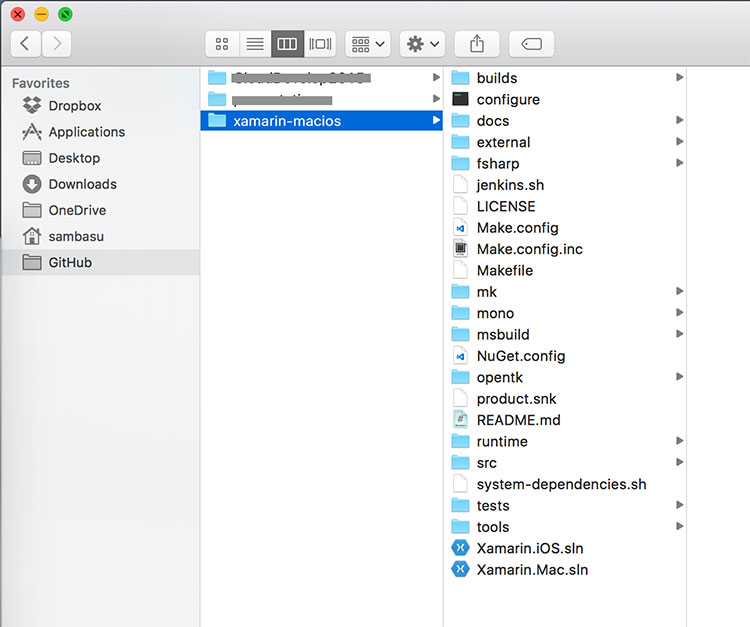
Task: Select the second blurred folder row
Action: [321, 99]
